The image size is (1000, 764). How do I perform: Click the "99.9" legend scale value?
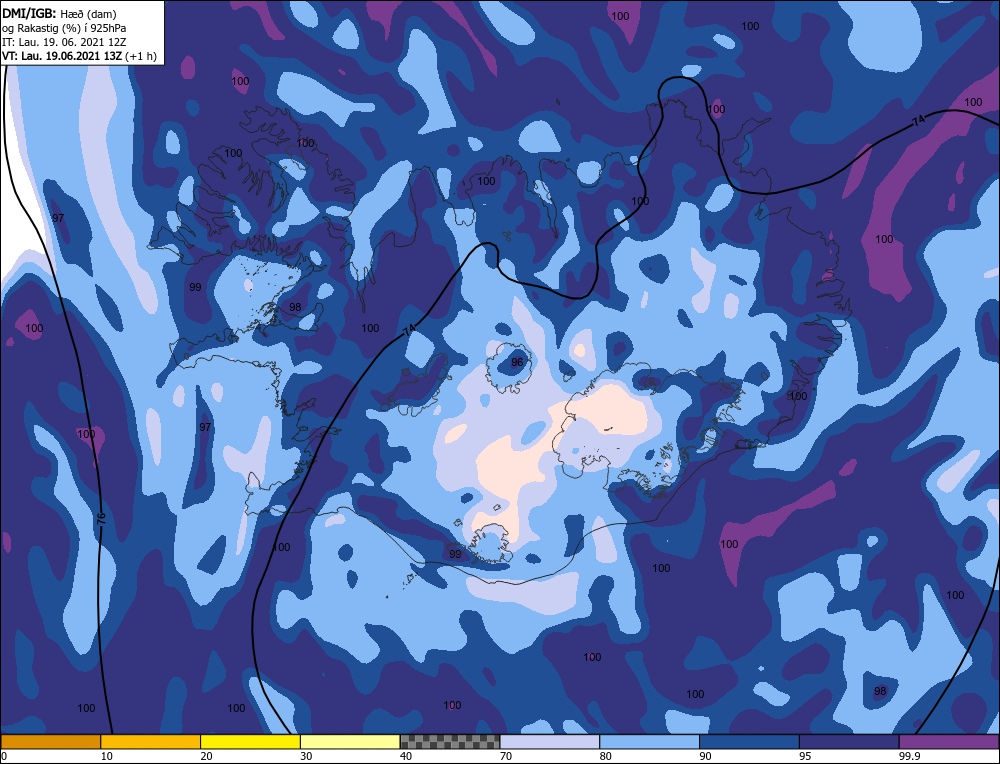tap(909, 756)
